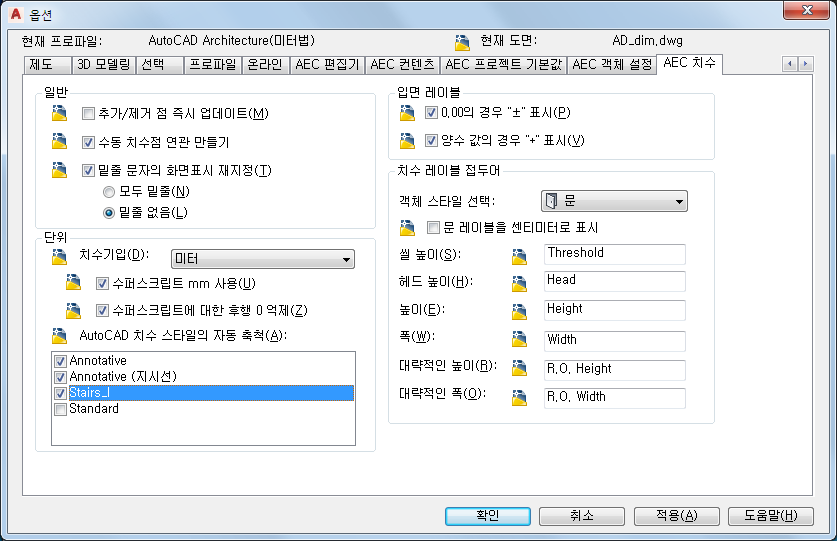Click drawing icon beside 폭(W) field
Image resolution: width=837 pixels, height=541 pixels.
tap(519, 339)
